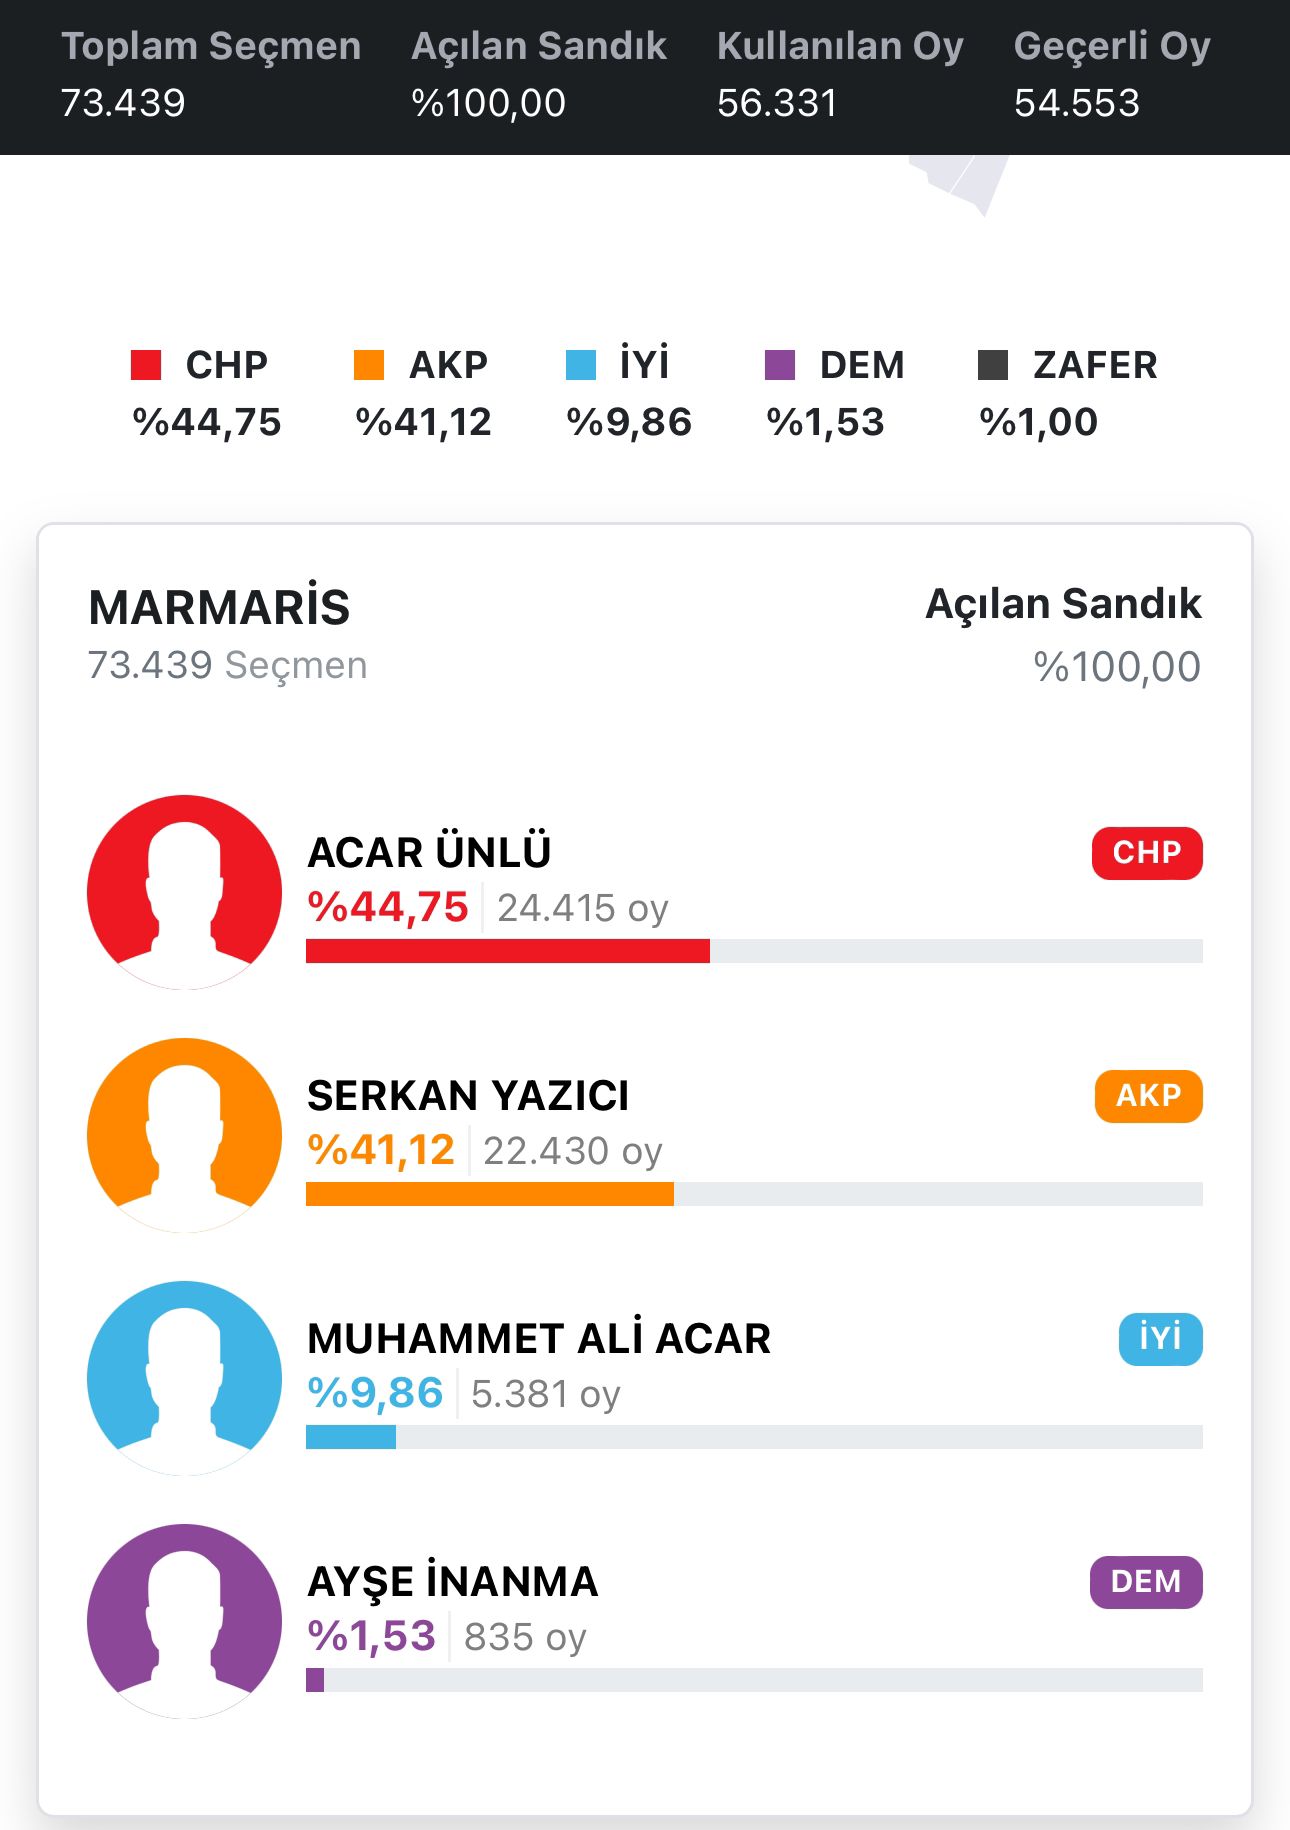Click the orange AKP party badge
Screen dimensions: 1290x1830
tap(1148, 1096)
